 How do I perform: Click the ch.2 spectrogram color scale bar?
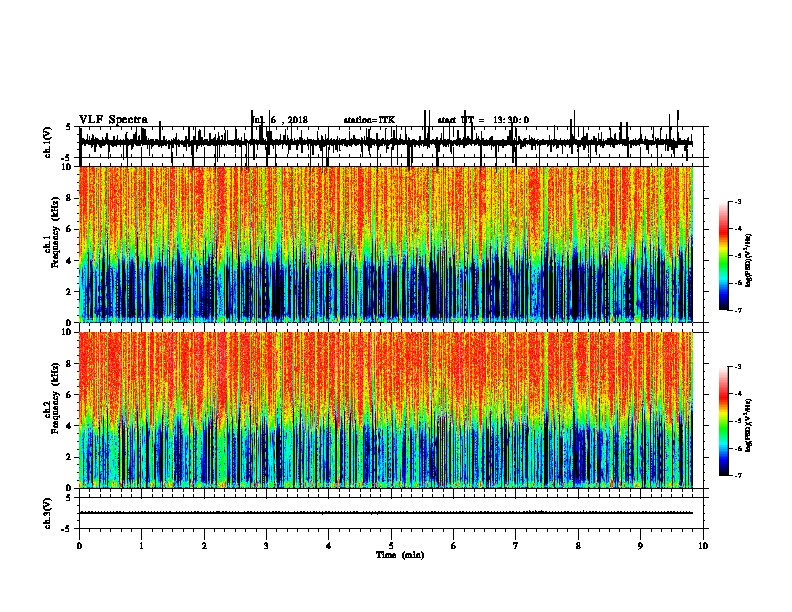724,421
